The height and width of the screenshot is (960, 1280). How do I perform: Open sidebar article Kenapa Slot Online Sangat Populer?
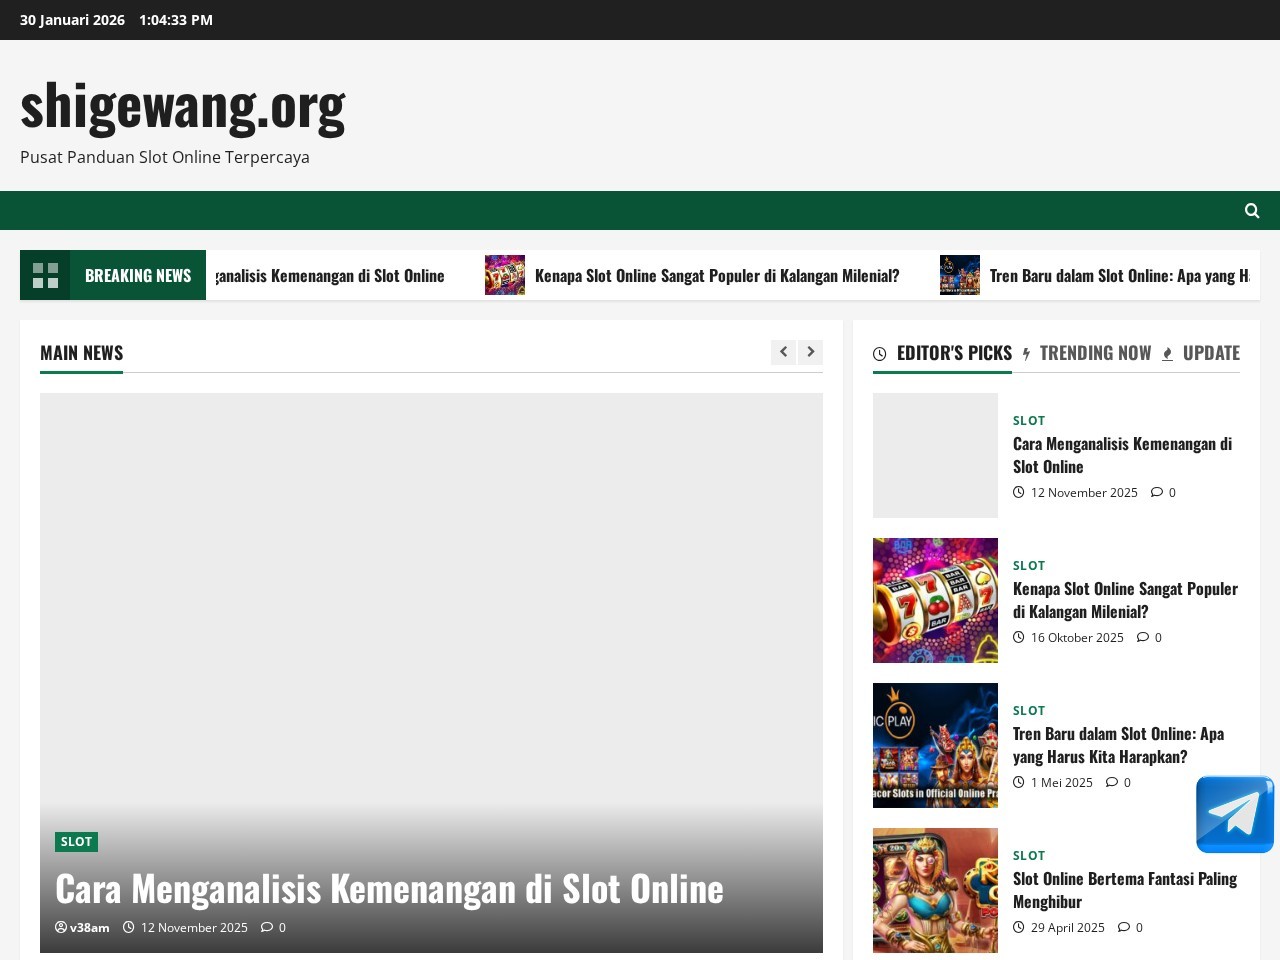coord(1125,600)
